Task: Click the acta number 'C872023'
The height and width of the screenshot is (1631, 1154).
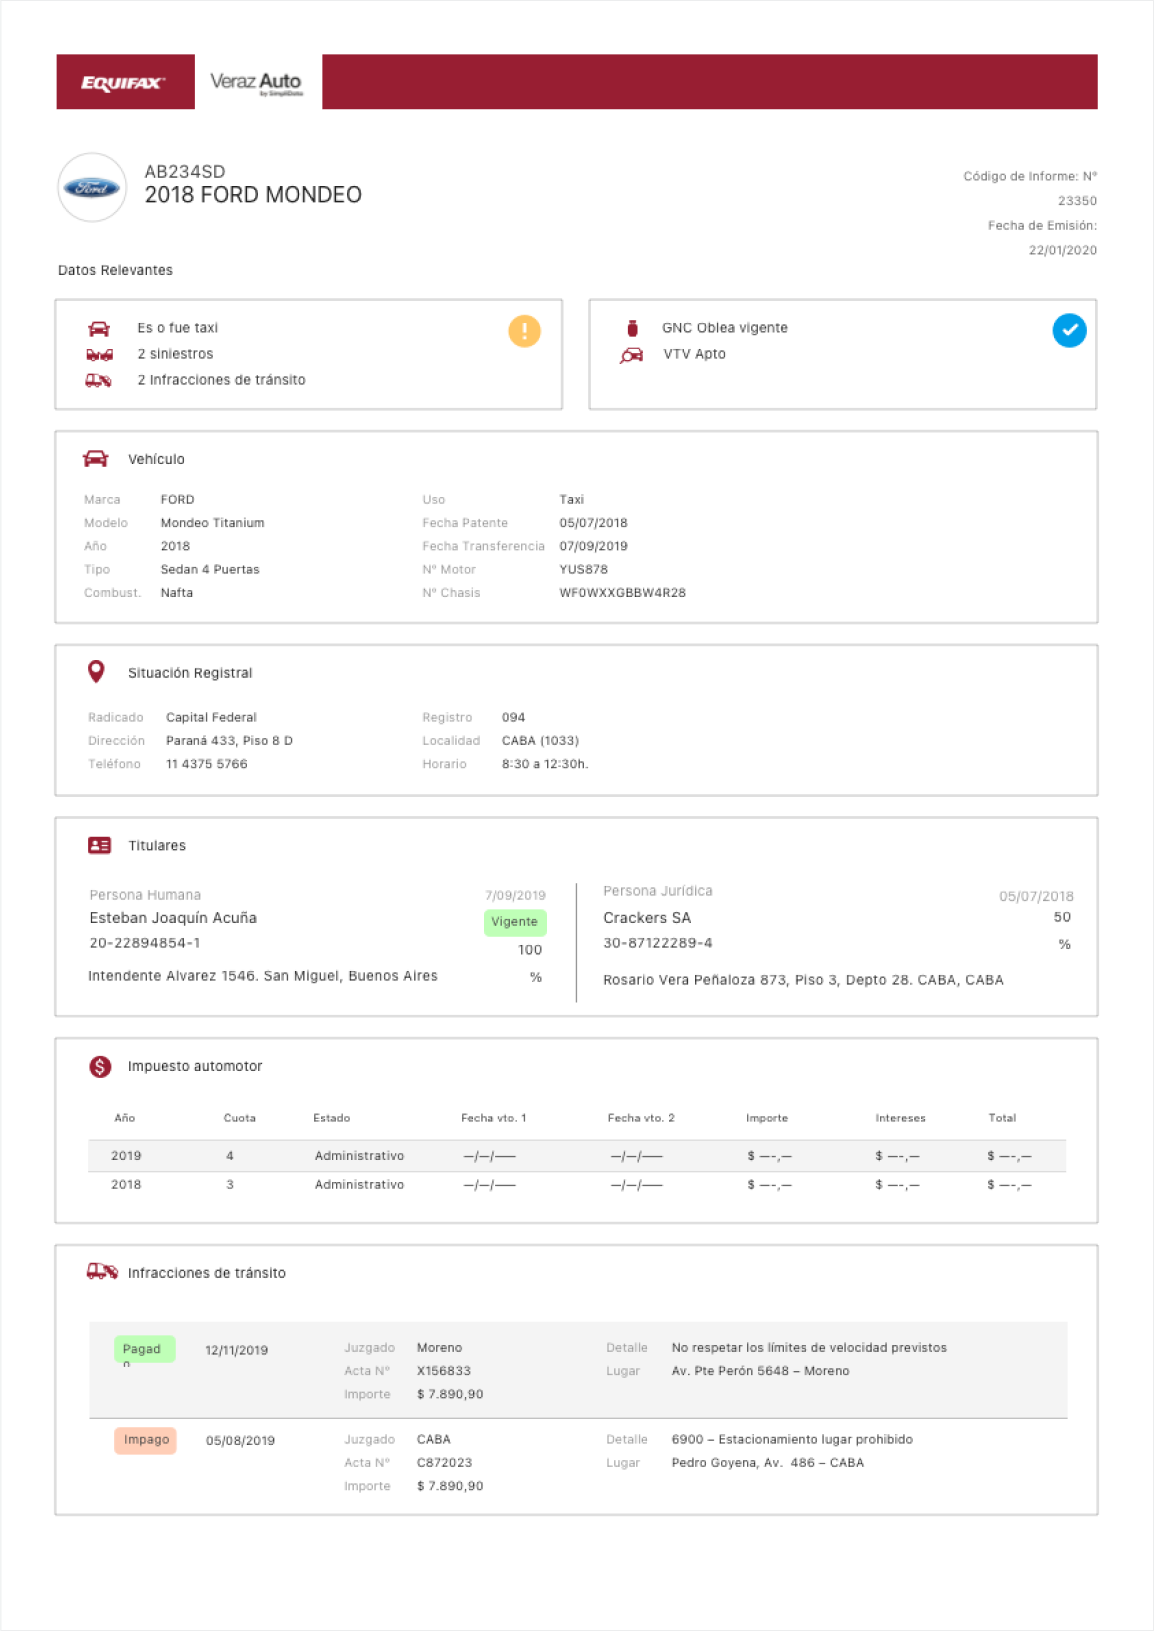Action: point(444,1463)
